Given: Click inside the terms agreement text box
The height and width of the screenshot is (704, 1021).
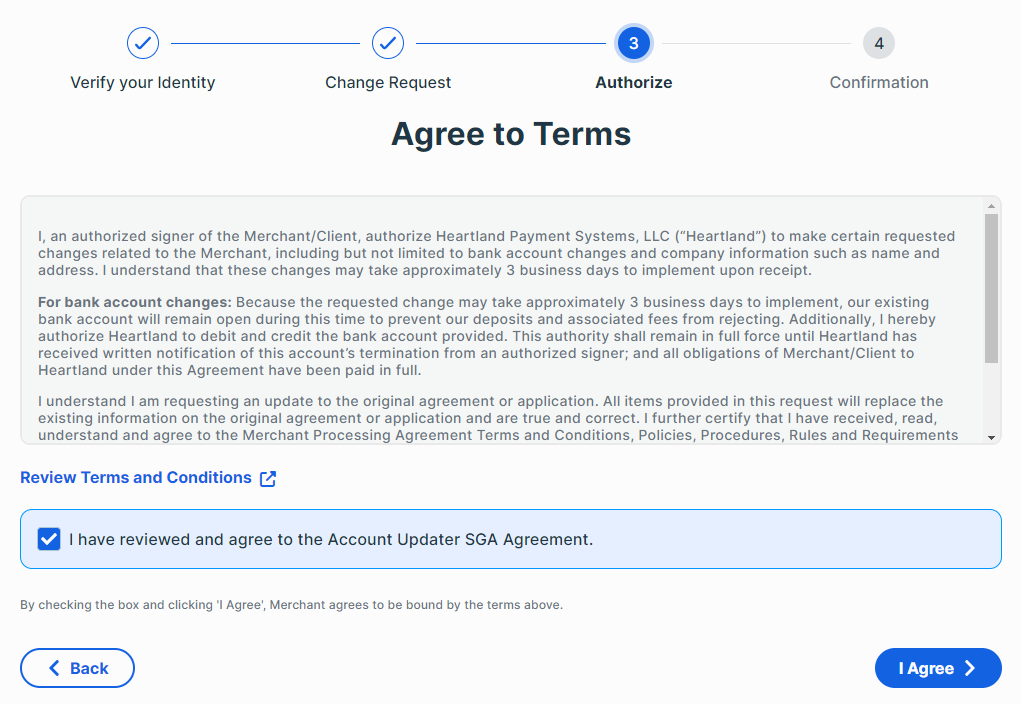Looking at the screenshot, I should click(x=500, y=320).
